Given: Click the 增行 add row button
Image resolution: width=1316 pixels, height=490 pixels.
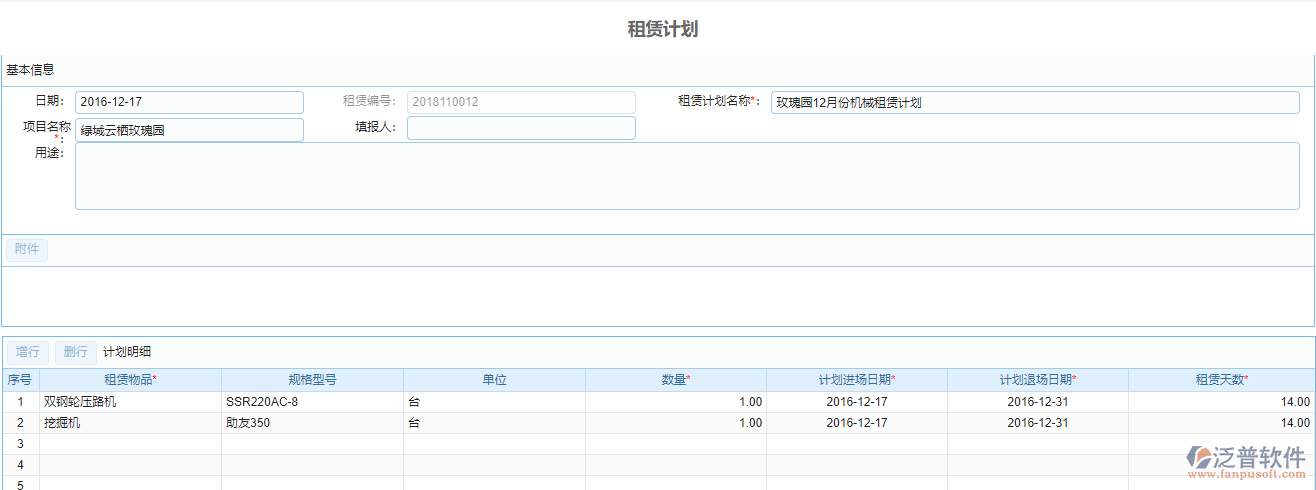Looking at the screenshot, I should (x=27, y=352).
